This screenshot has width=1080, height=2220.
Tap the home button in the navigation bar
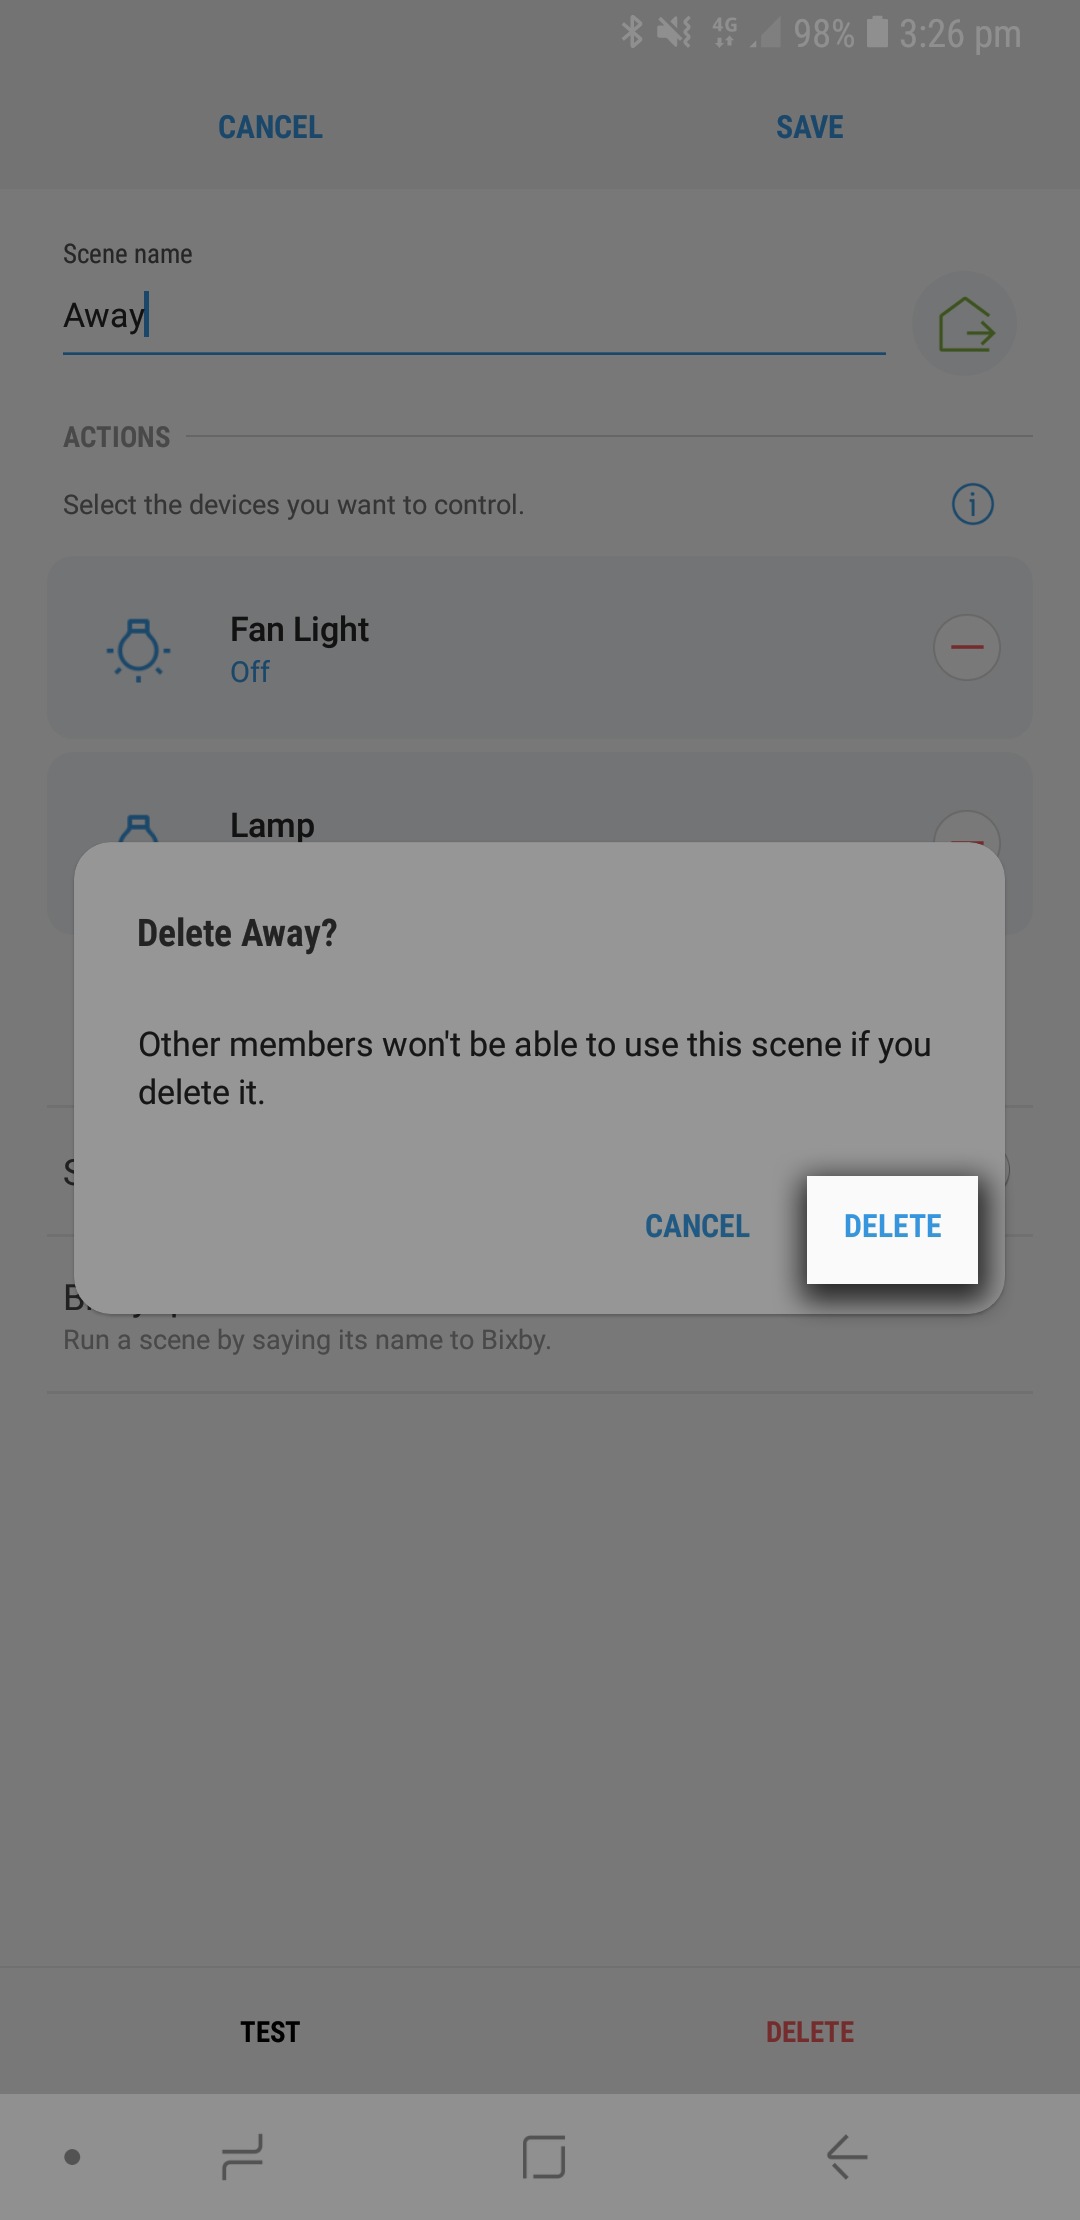click(543, 2157)
